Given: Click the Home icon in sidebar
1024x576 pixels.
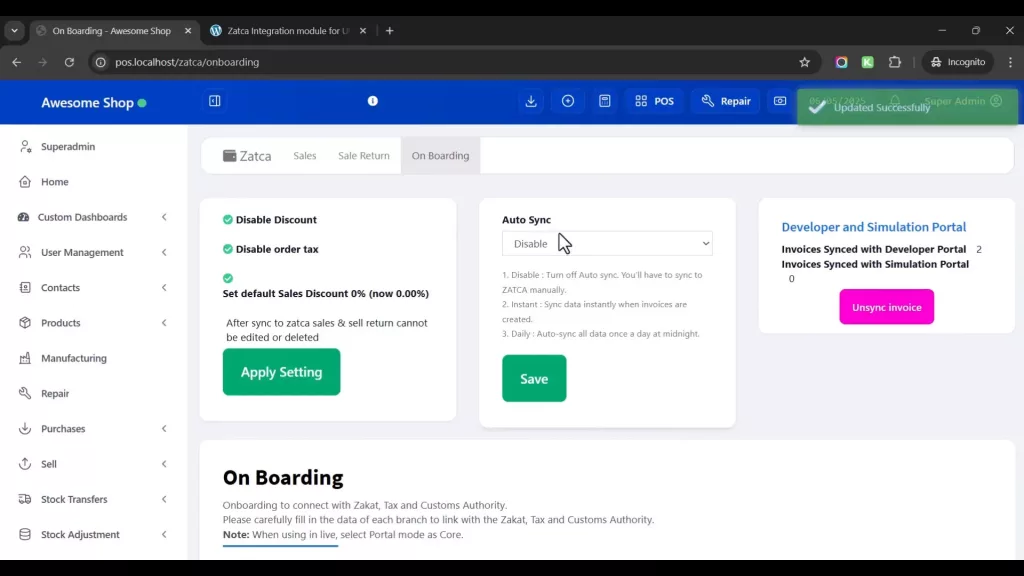Looking at the screenshot, I should pyautogui.click(x=26, y=182).
